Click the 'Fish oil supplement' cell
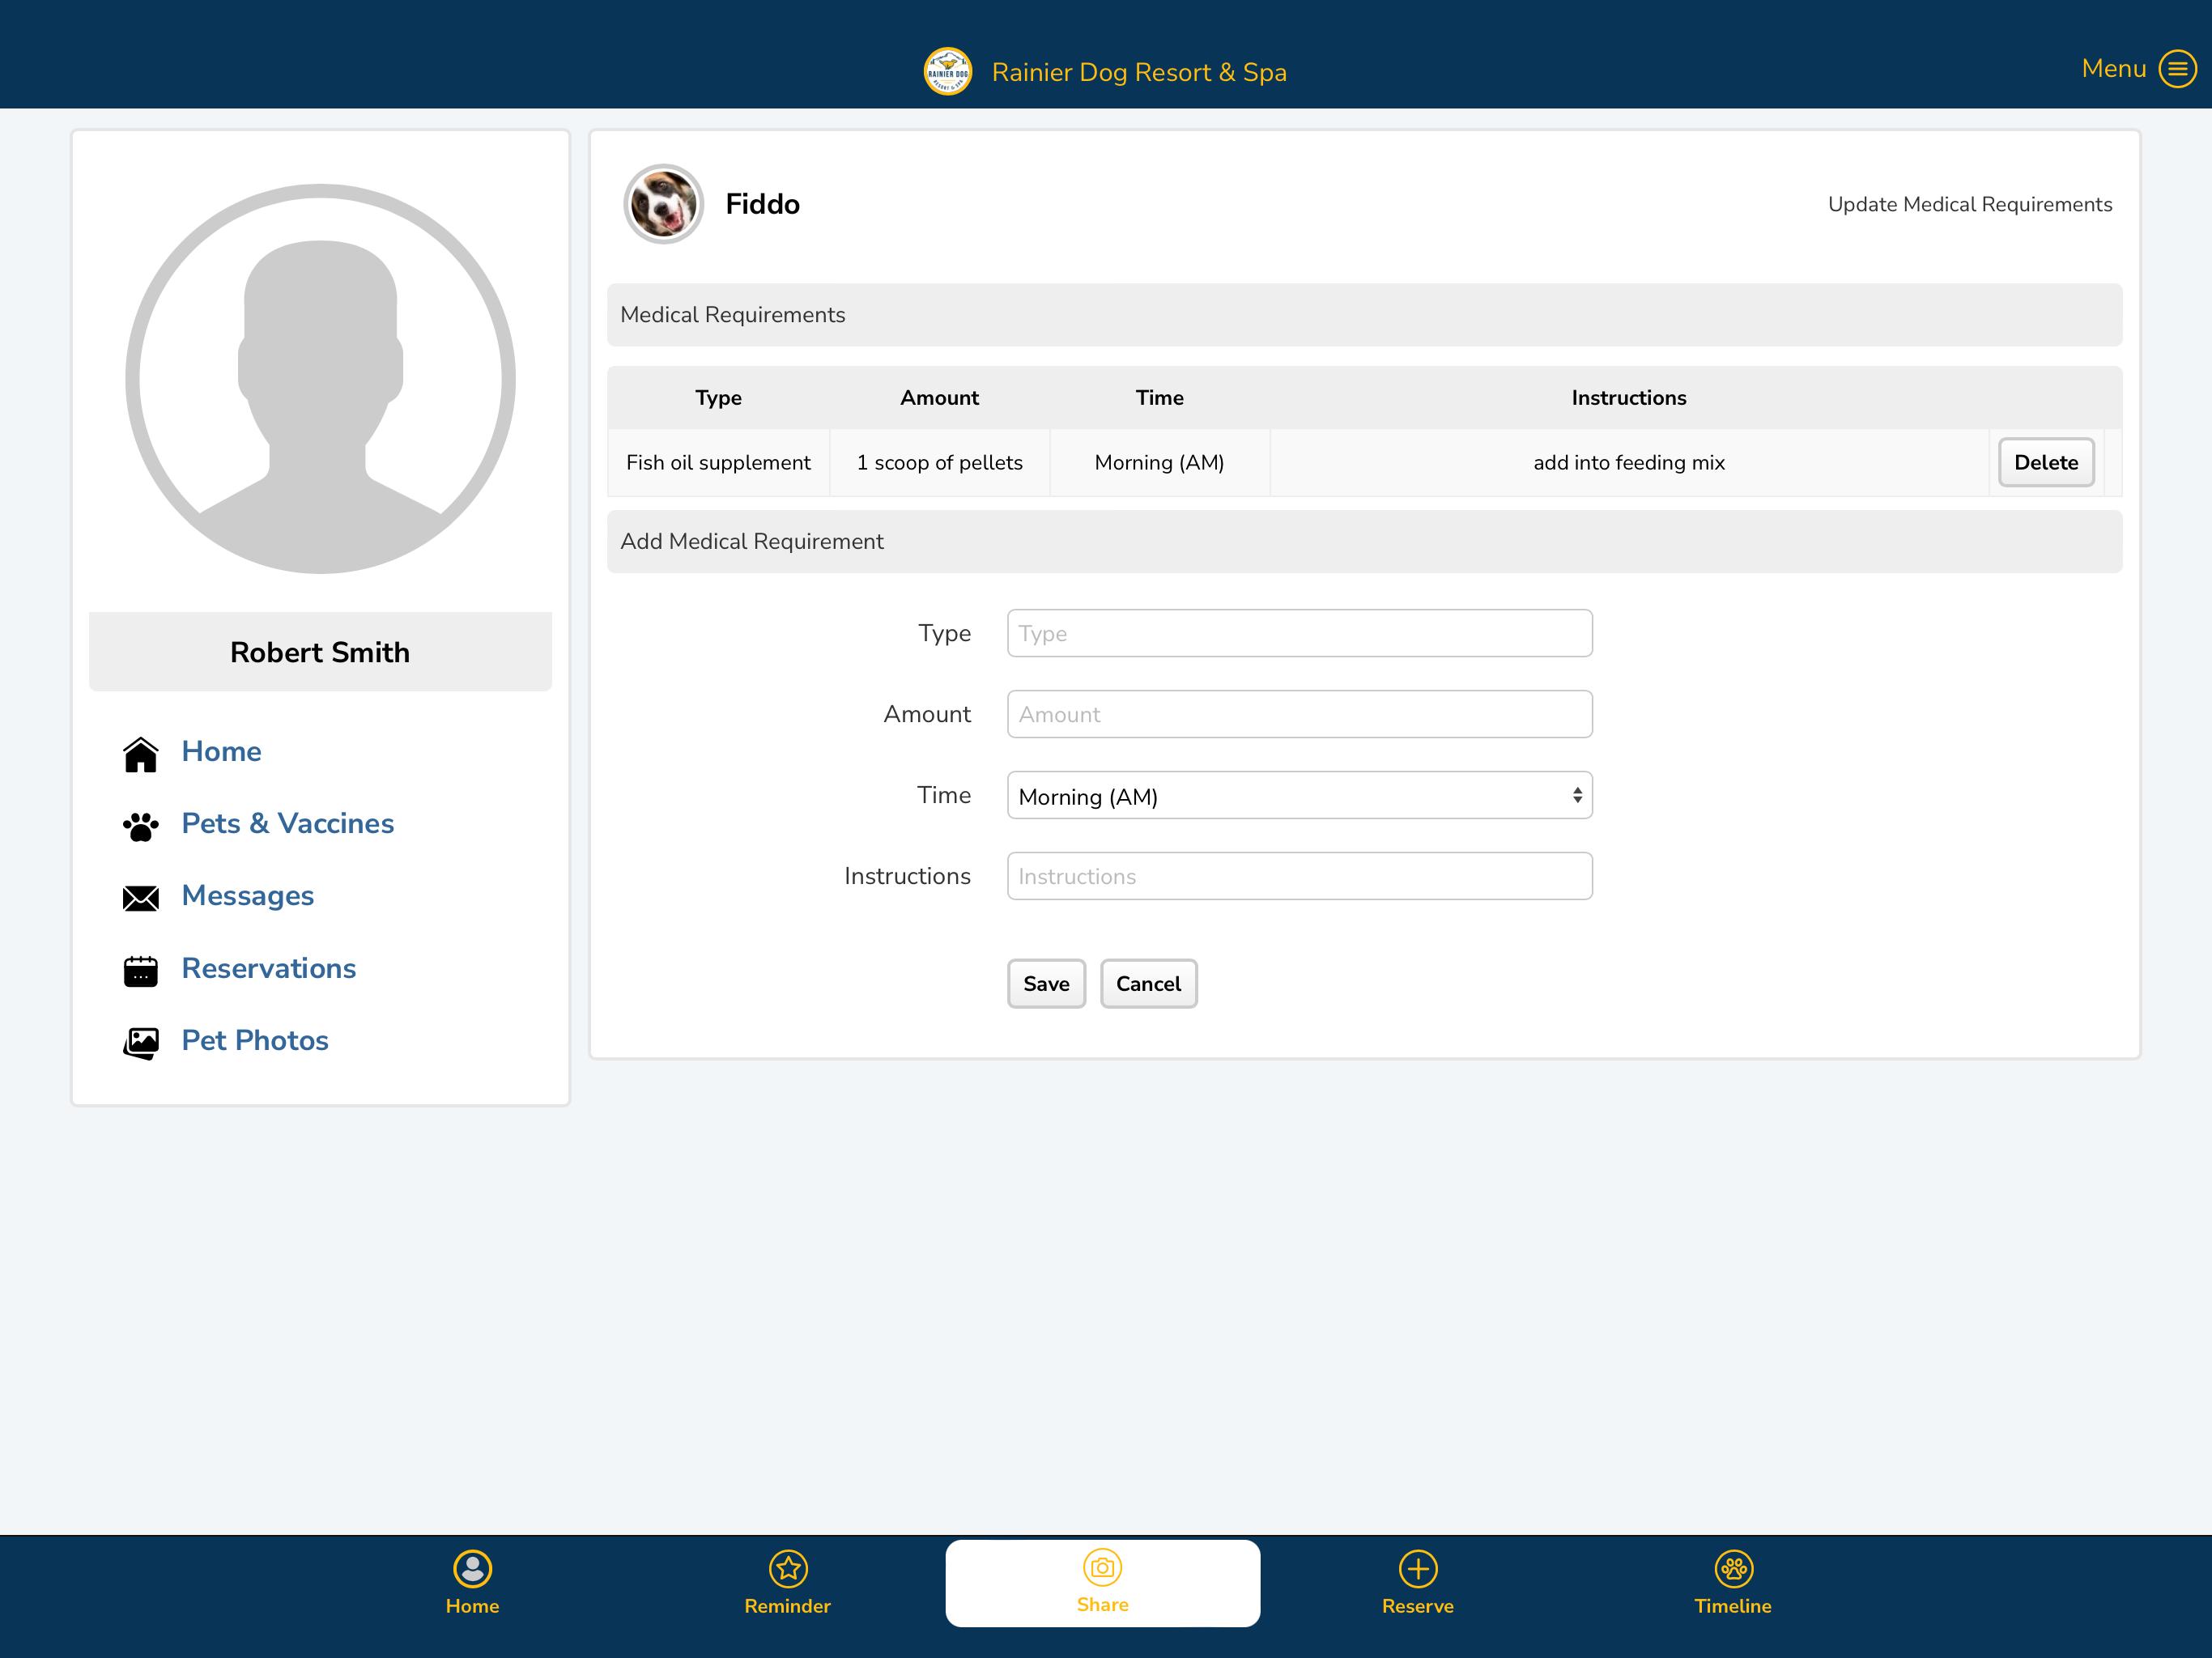The image size is (2212, 1658). [x=718, y=462]
